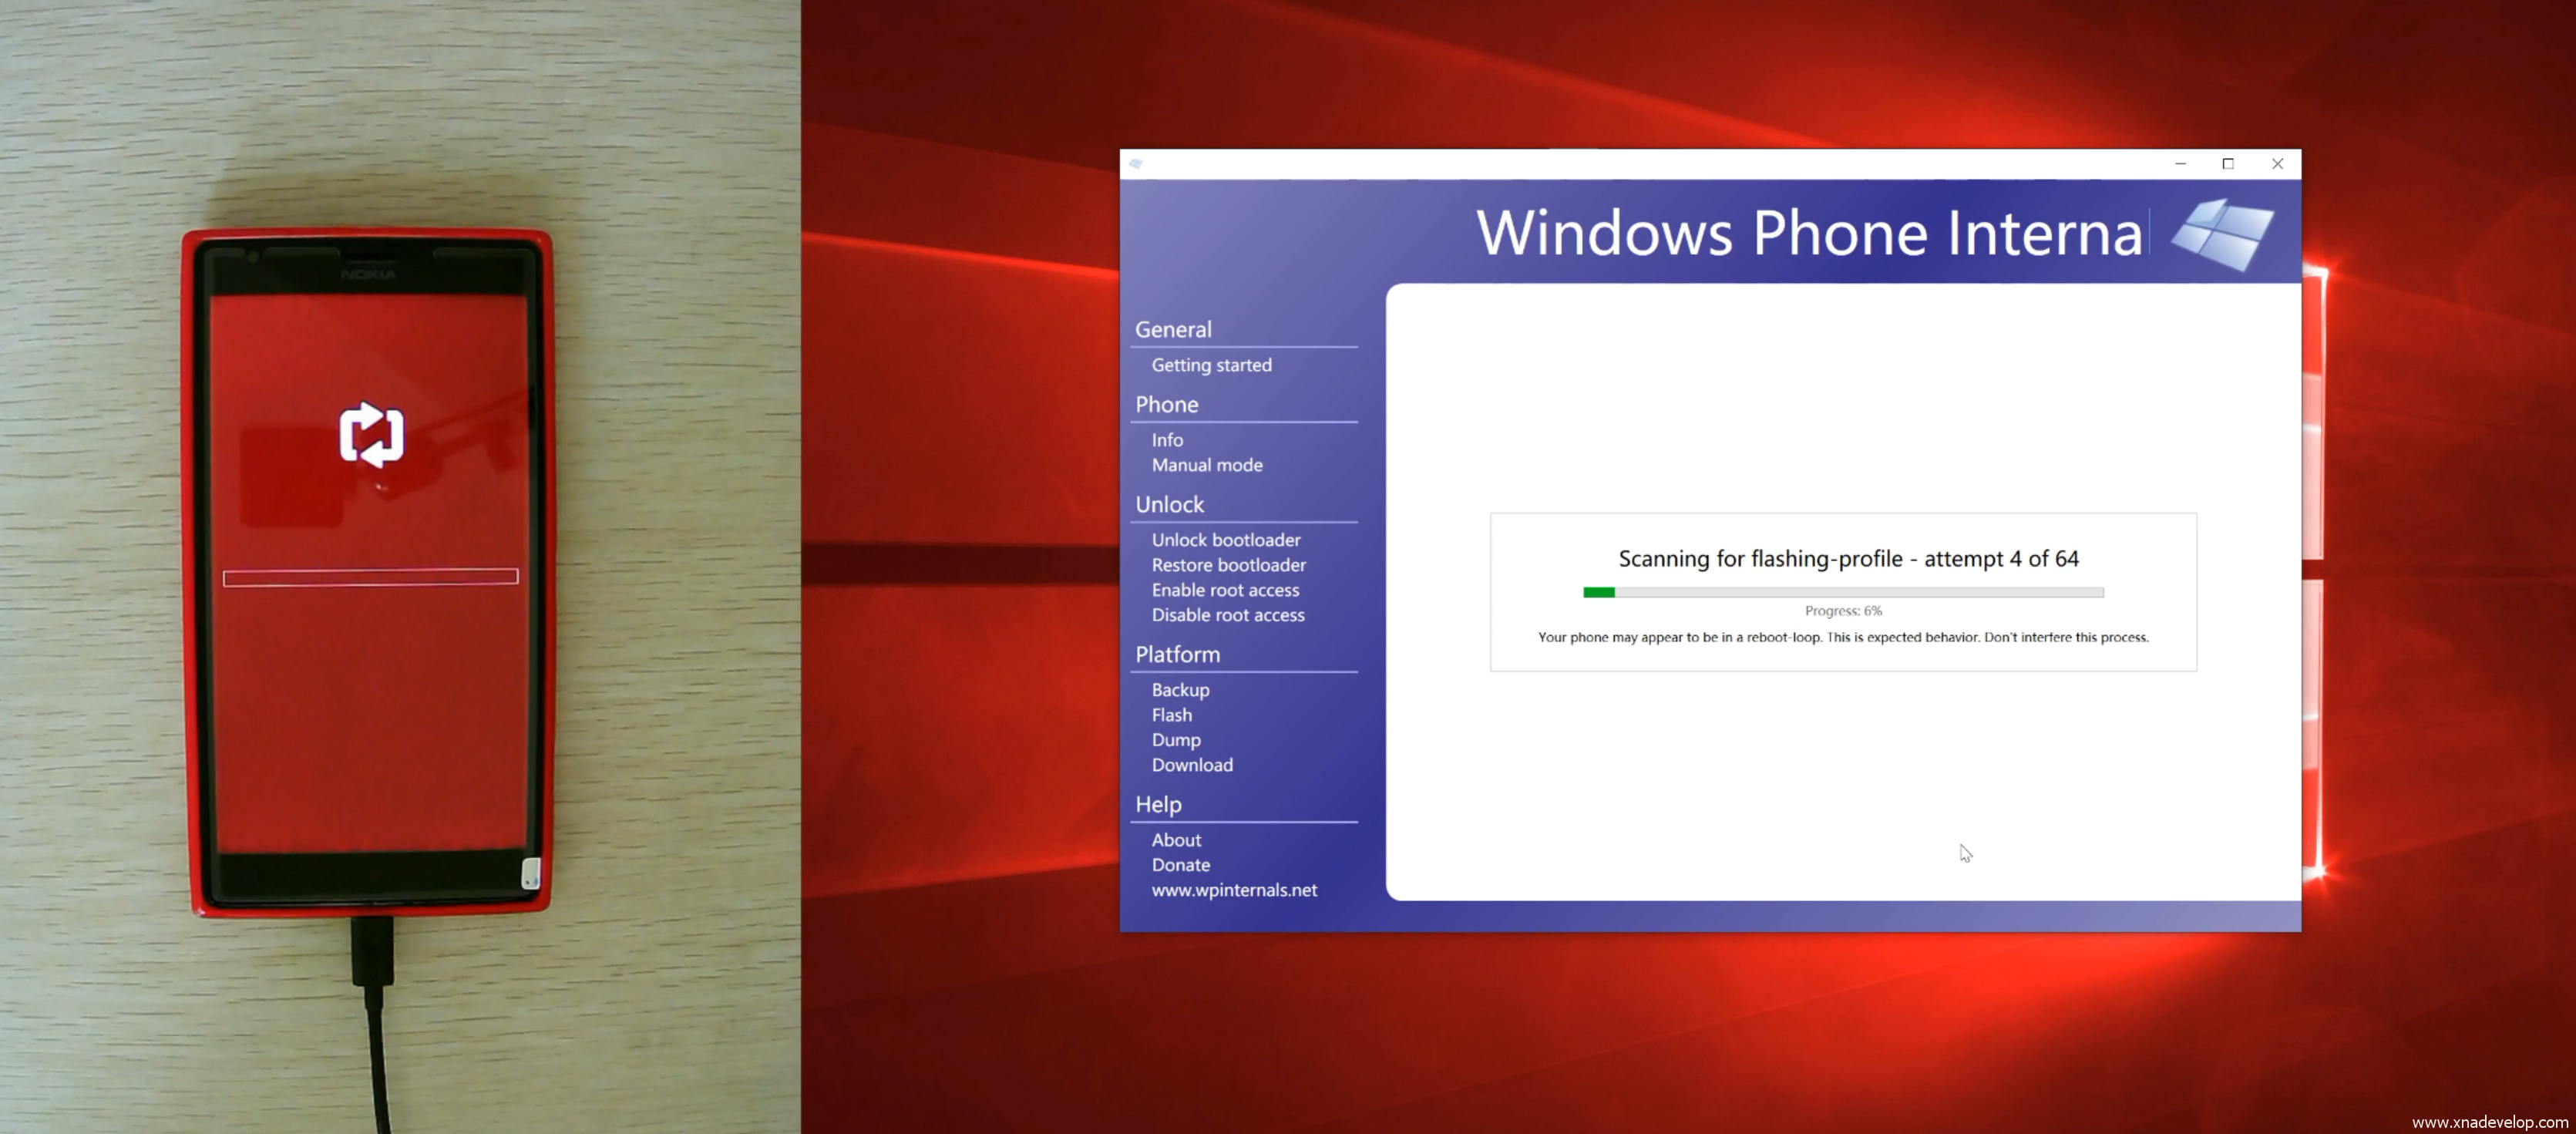Go to the Dump page
The image size is (2576, 1134).
(x=1175, y=740)
